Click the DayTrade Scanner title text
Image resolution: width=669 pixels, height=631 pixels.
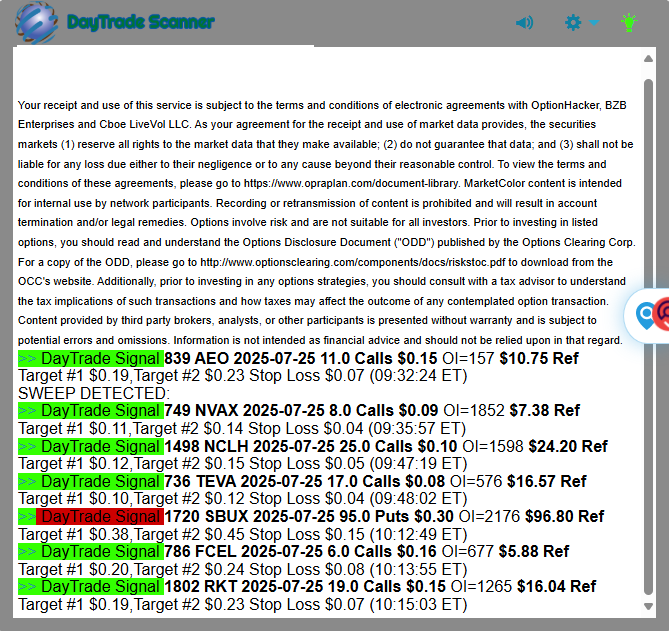[141, 22]
